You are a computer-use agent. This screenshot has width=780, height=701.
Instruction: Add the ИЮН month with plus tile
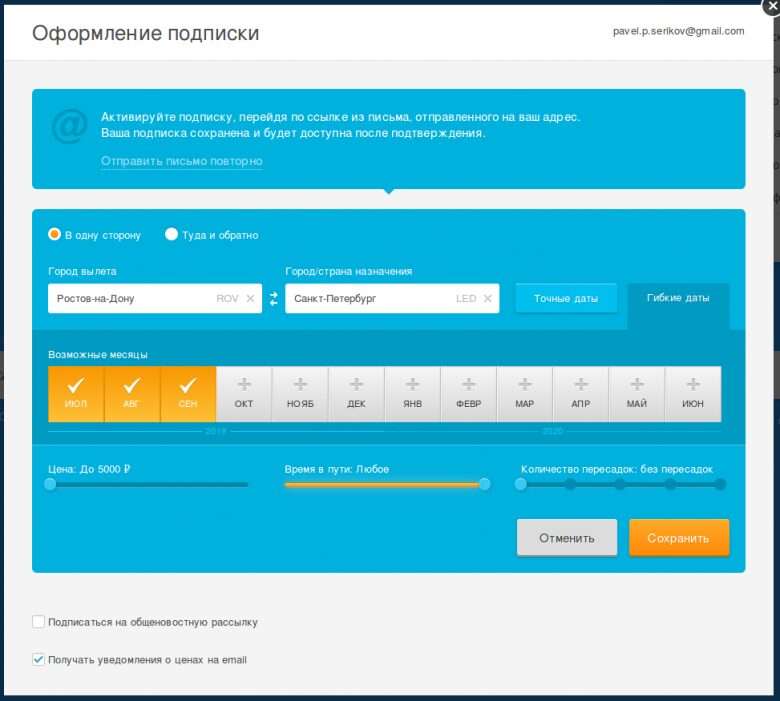point(692,393)
